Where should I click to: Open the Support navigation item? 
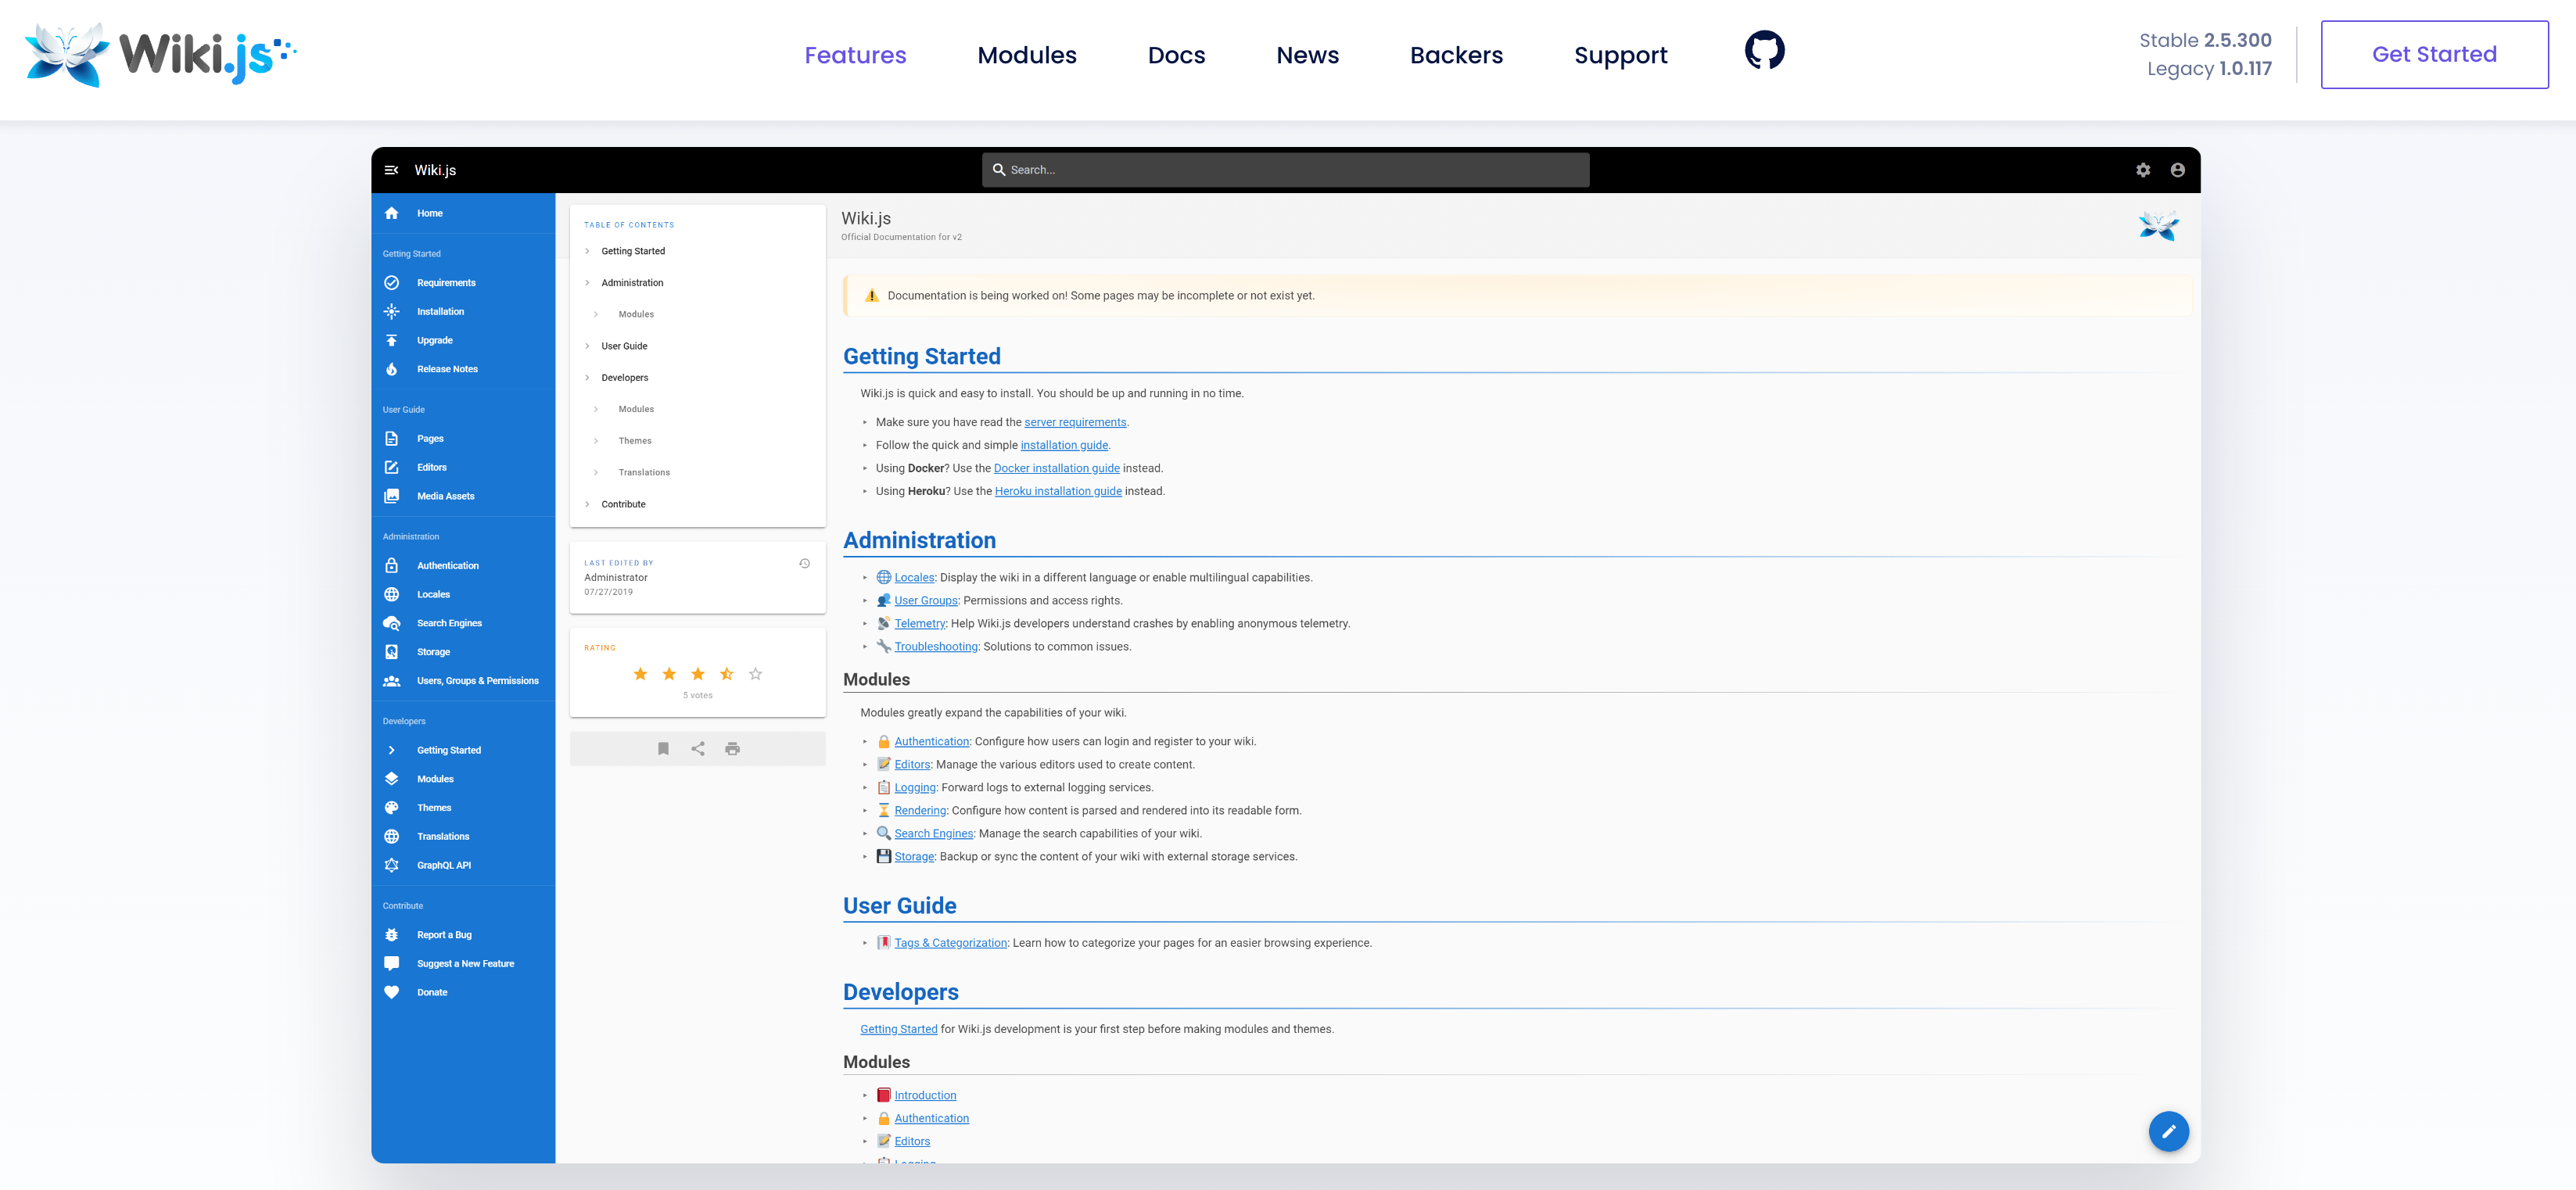click(x=1620, y=55)
